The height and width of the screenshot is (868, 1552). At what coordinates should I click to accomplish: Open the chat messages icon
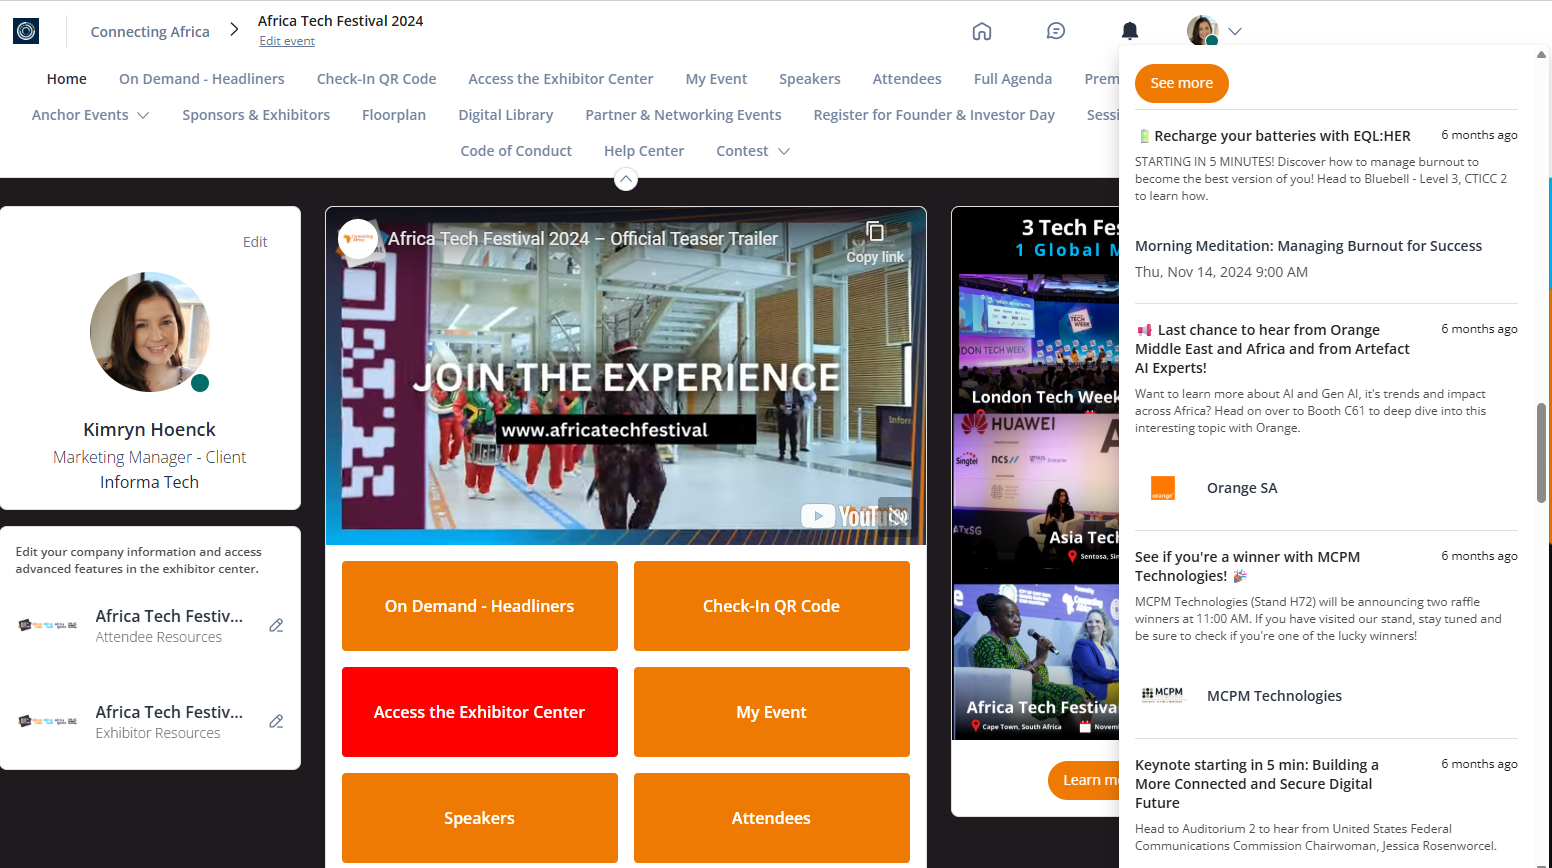tap(1055, 31)
